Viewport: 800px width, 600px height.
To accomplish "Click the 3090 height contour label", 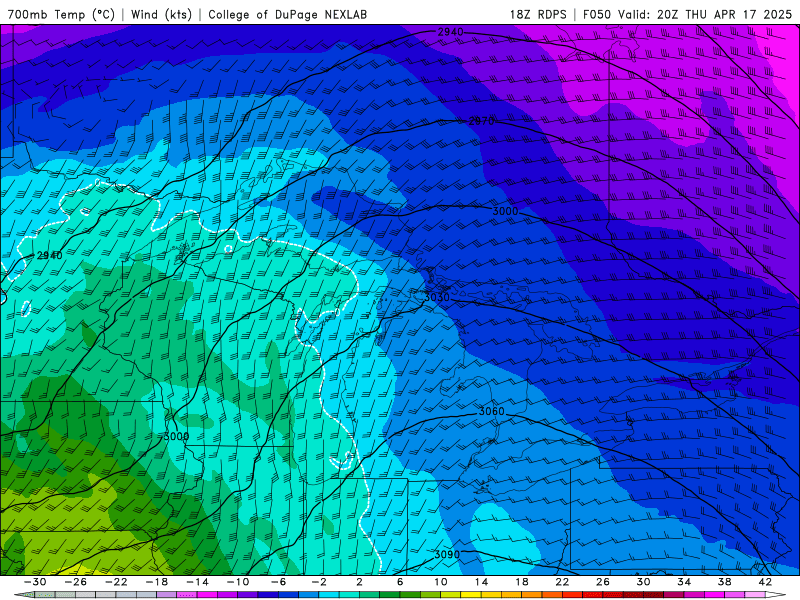I will (447, 554).
